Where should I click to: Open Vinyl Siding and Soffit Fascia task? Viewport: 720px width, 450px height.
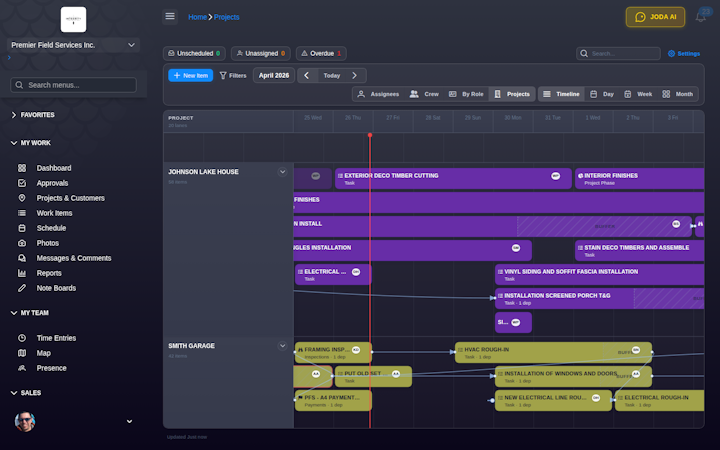[599, 275]
